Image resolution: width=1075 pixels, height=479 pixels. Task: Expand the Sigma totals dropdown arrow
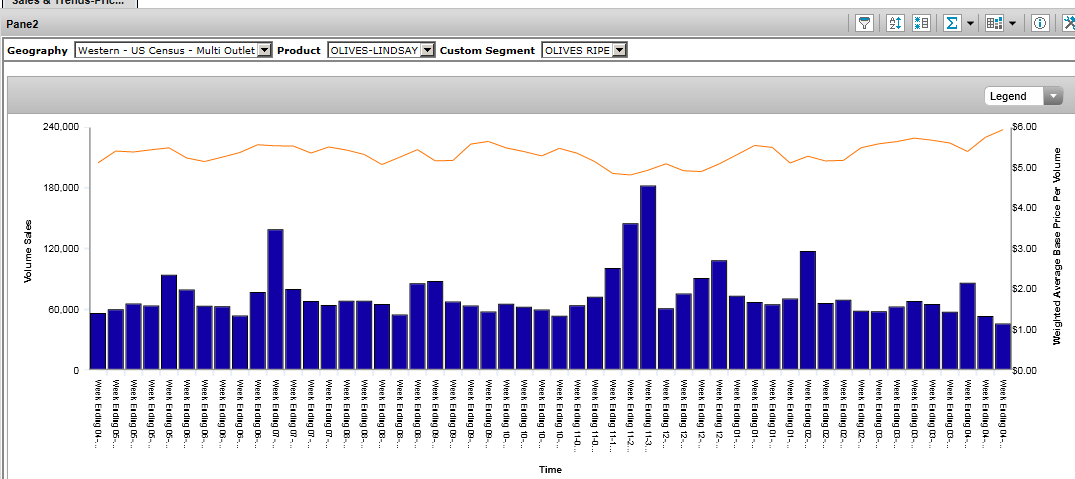(x=970, y=23)
